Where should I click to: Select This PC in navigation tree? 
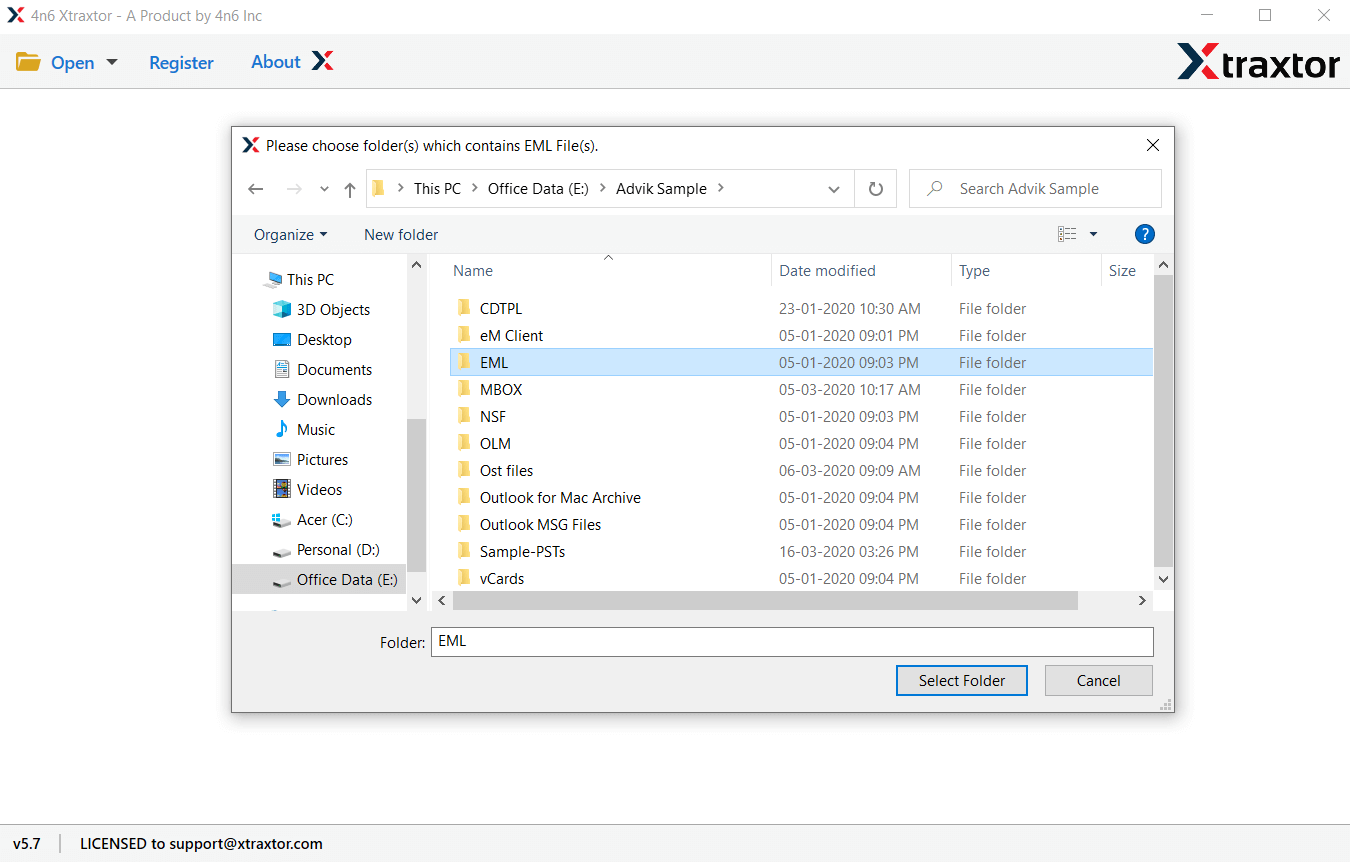pyautogui.click(x=299, y=279)
